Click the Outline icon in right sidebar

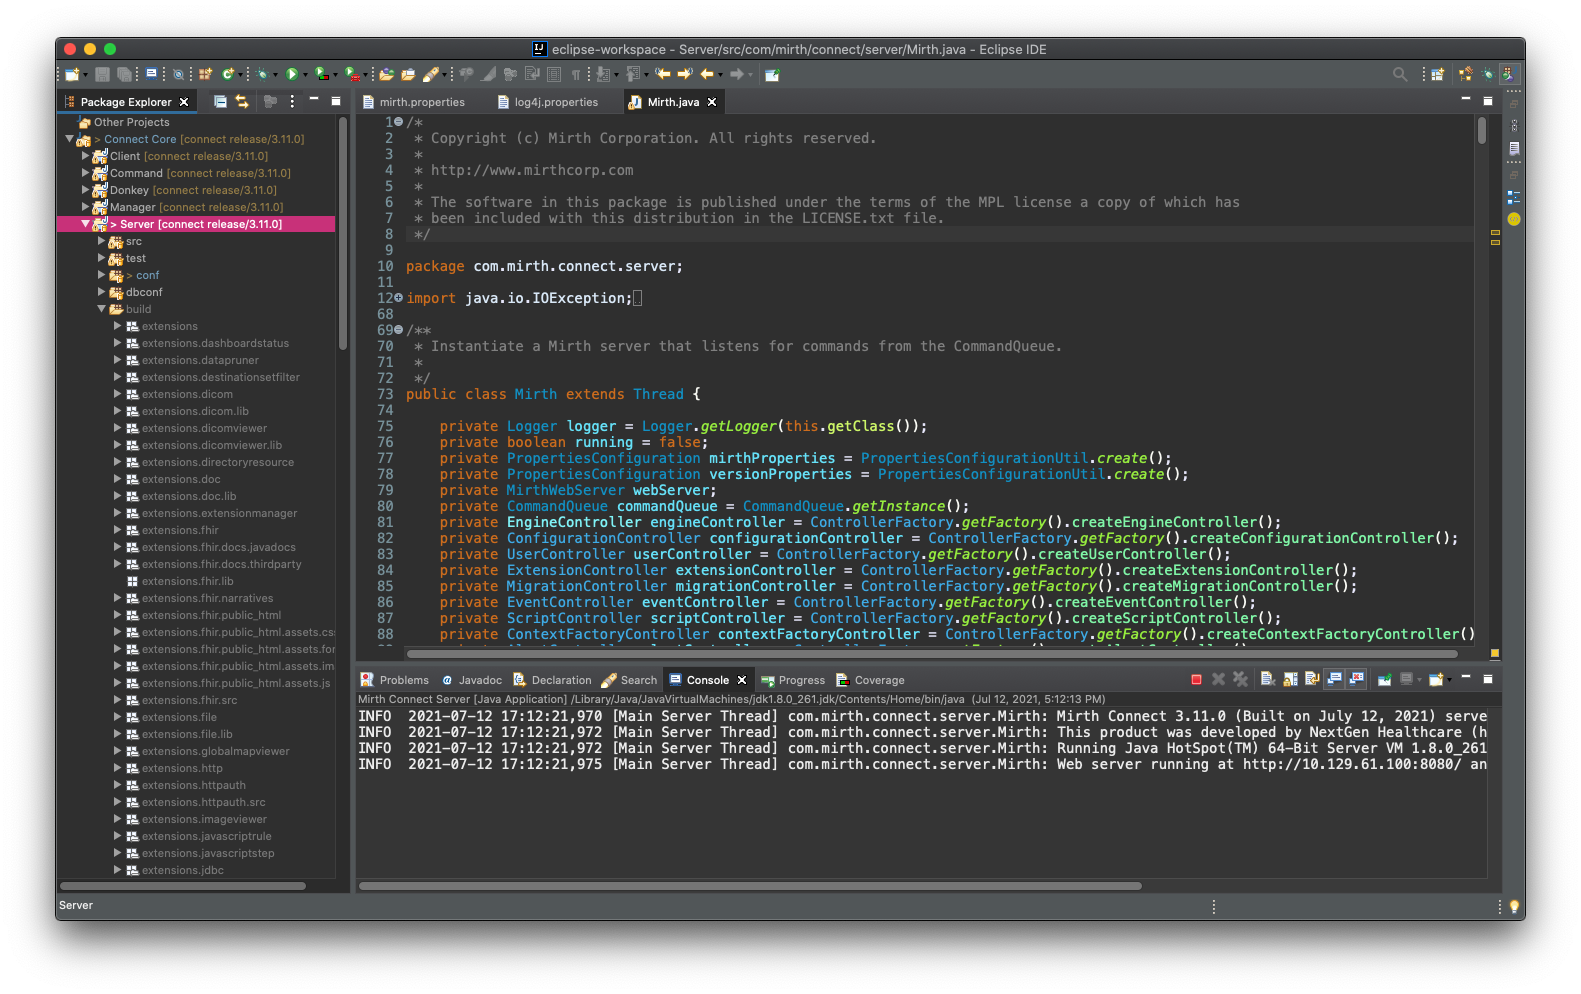[x=1514, y=197]
